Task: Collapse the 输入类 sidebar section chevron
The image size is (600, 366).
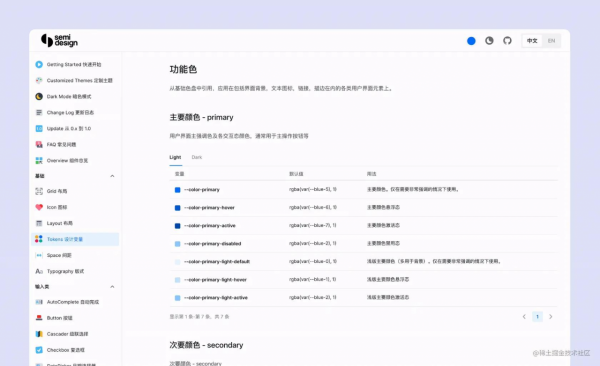Action: [112, 287]
